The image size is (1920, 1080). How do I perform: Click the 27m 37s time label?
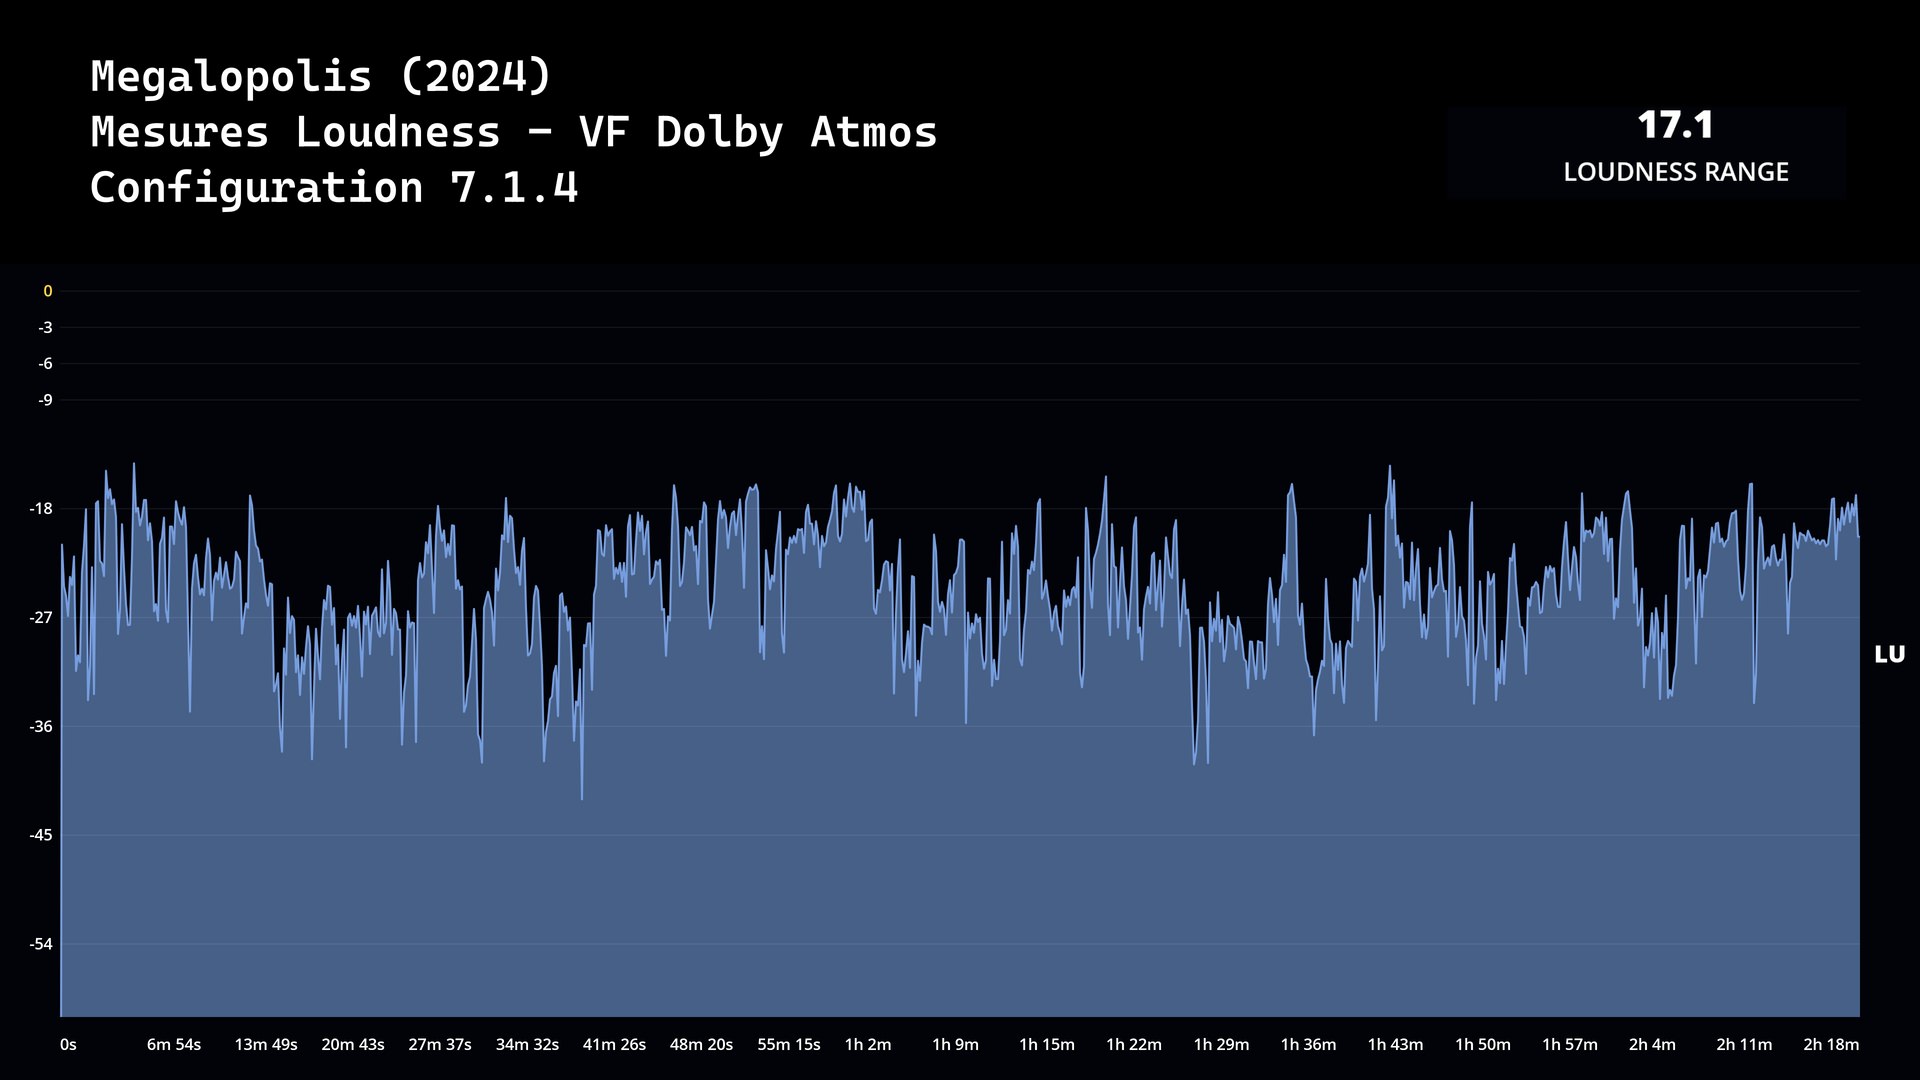440,1044
